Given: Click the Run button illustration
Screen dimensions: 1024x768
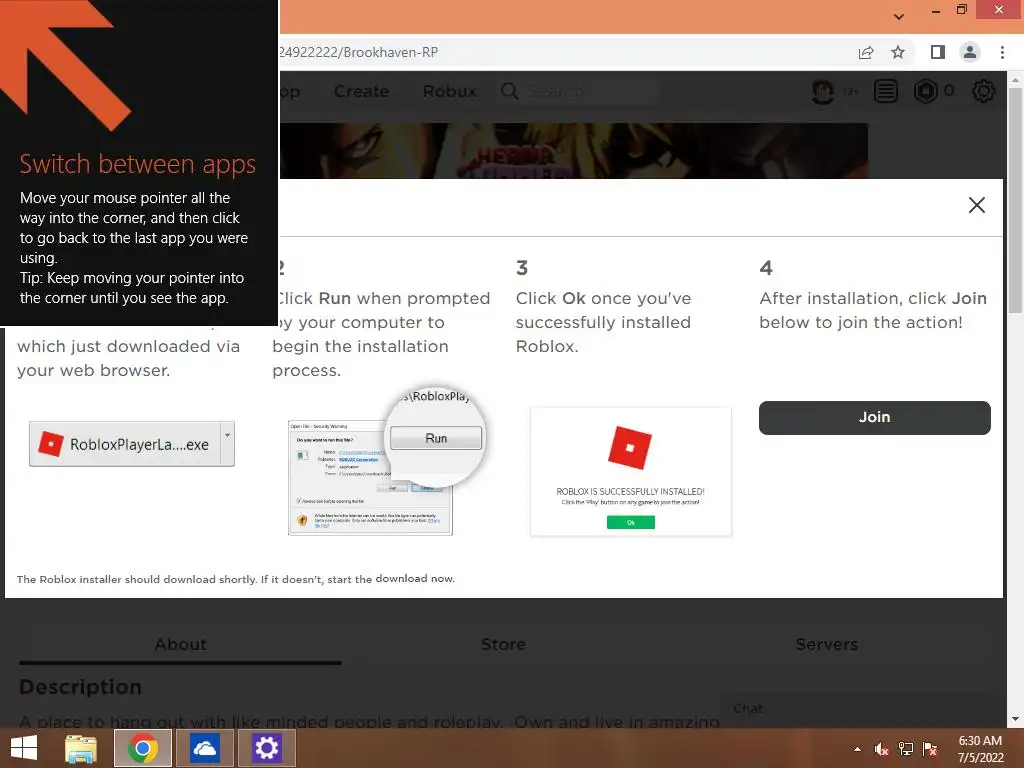Looking at the screenshot, I should [436, 438].
